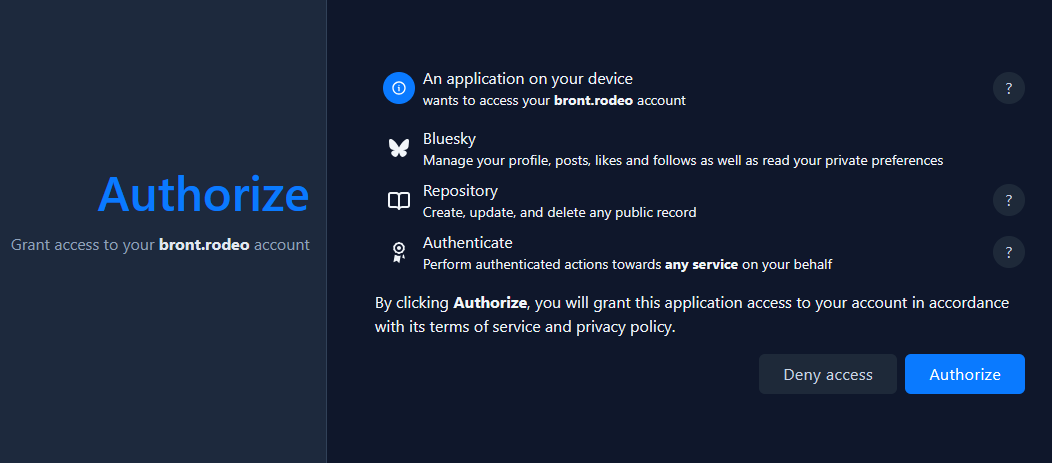Image resolution: width=1052 pixels, height=463 pixels.
Task: Select the 'An application on your device' title
Action: click(527, 79)
